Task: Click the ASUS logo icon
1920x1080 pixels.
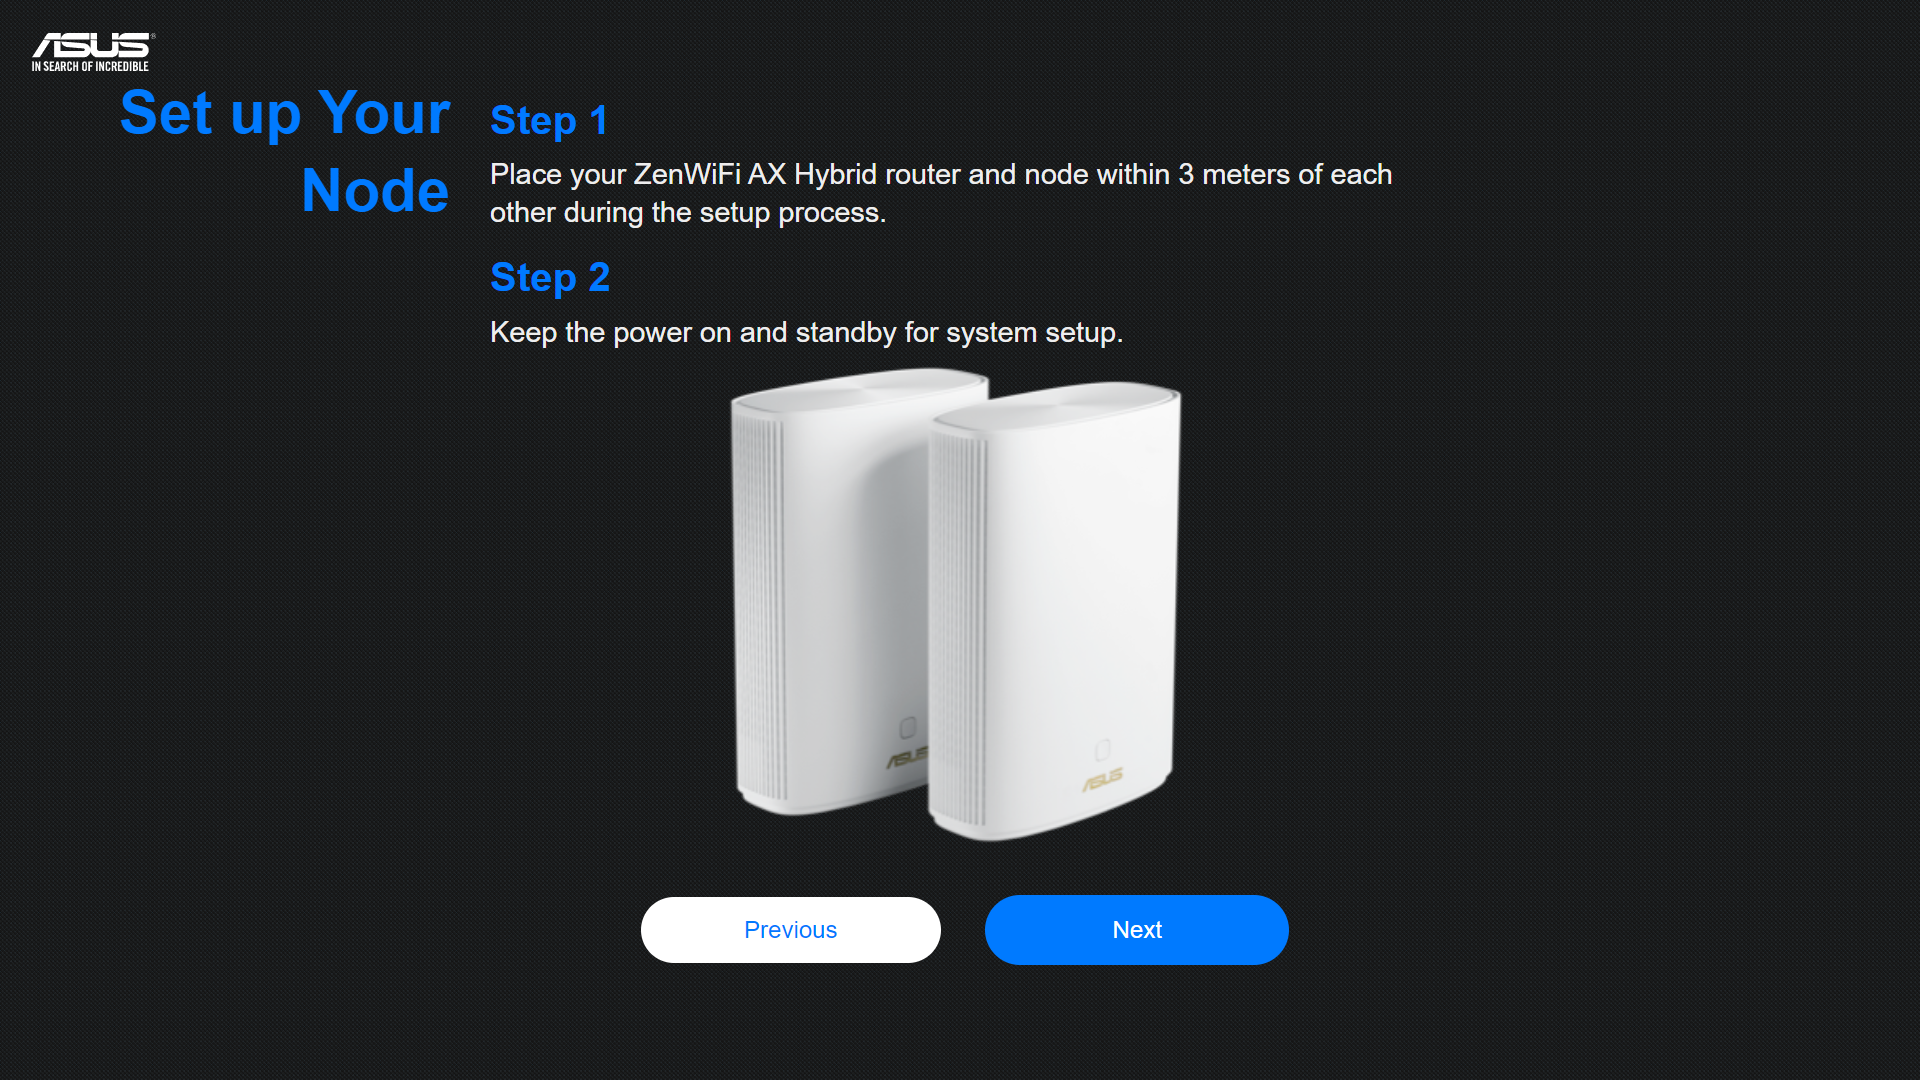Action: point(92,50)
